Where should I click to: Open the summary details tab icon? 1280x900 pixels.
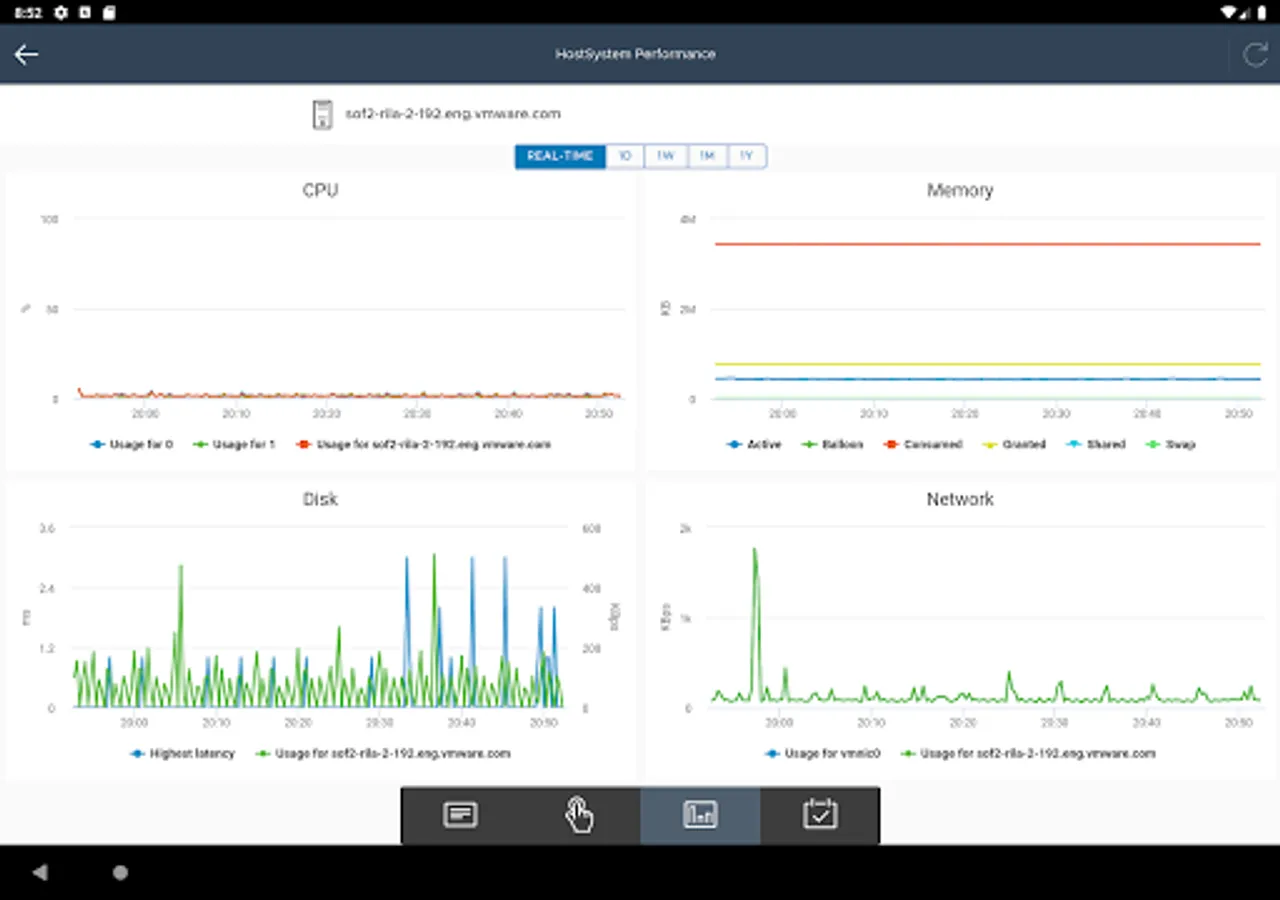460,815
